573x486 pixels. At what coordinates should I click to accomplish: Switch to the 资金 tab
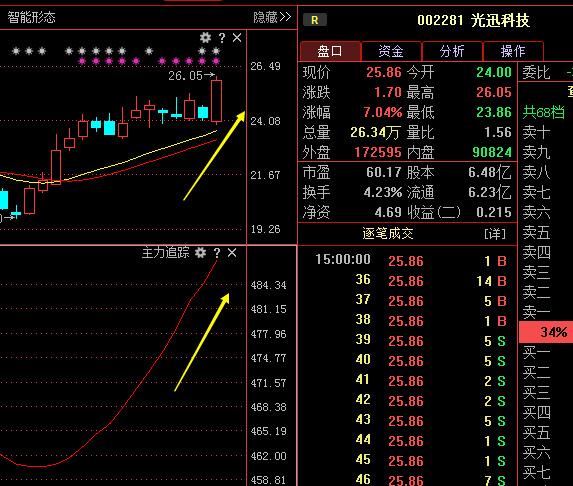pyautogui.click(x=391, y=51)
